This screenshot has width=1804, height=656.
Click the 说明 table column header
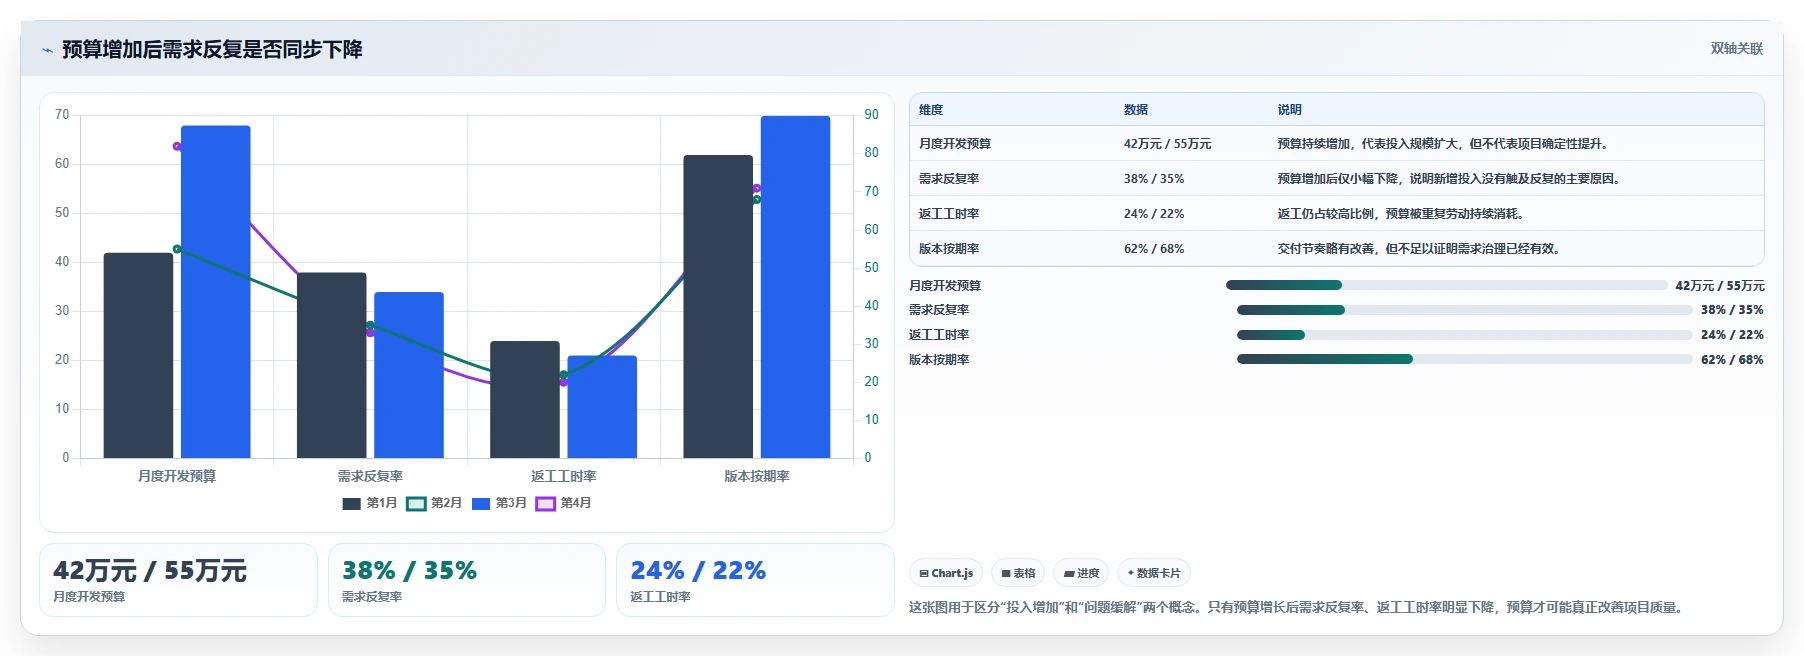pyautogui.click(x=1289, y=110)
